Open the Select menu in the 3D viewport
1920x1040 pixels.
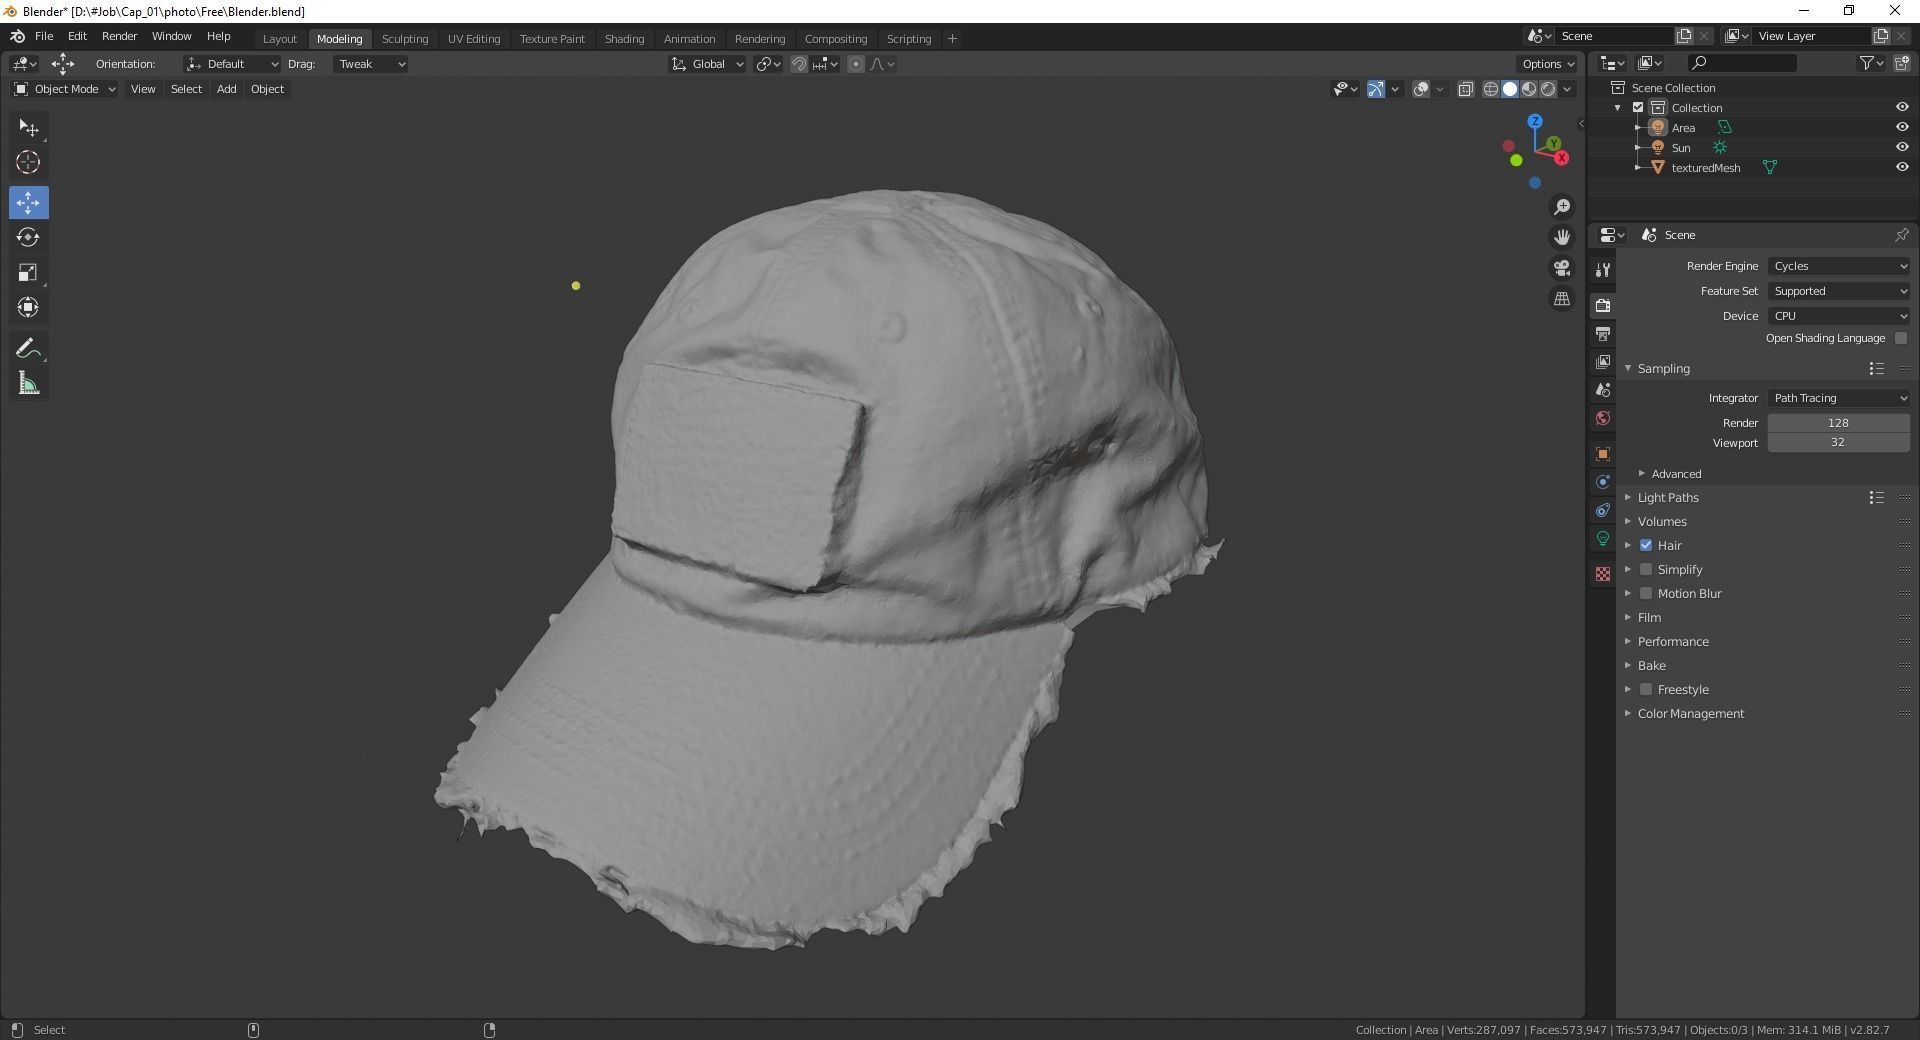pyautogui.click(x=186, y=89)
